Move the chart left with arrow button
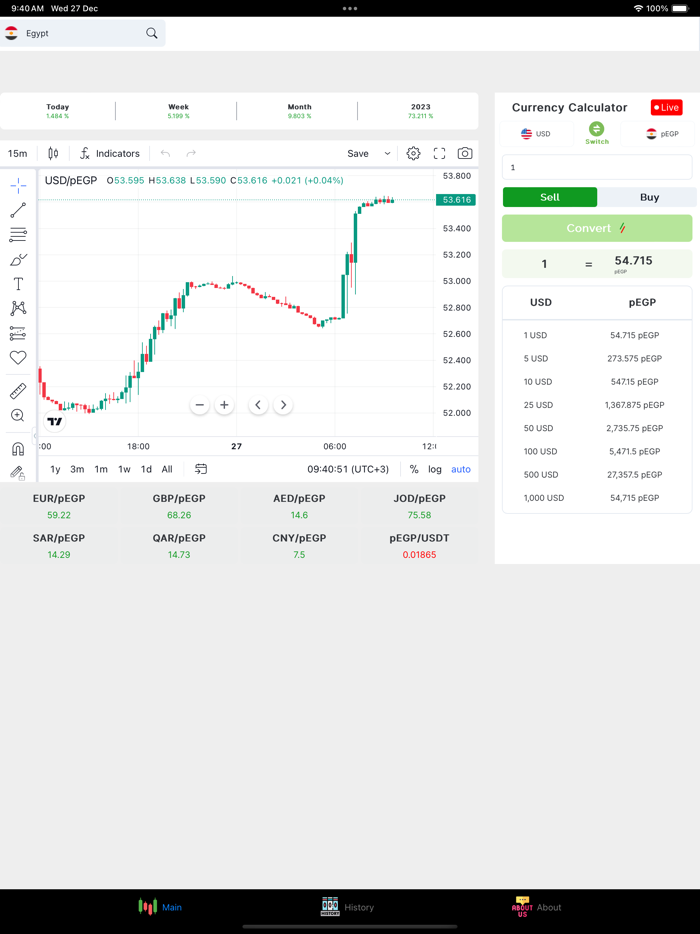This screenshot has width=700, height=934. pyautogui.click(x=258, y=405)
